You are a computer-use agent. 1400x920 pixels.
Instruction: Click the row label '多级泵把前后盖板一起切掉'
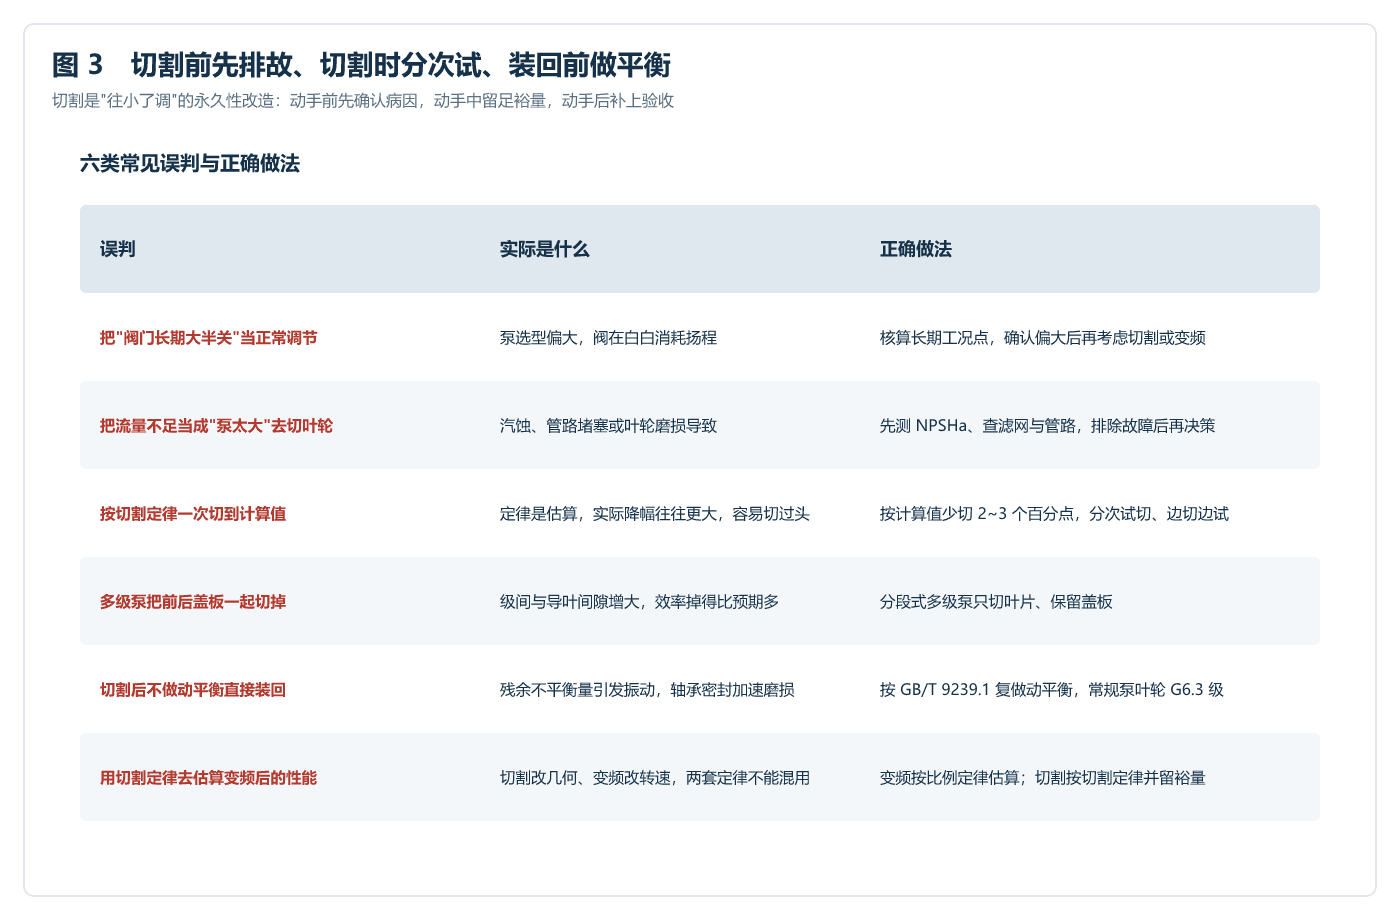[x=193, y=602]
